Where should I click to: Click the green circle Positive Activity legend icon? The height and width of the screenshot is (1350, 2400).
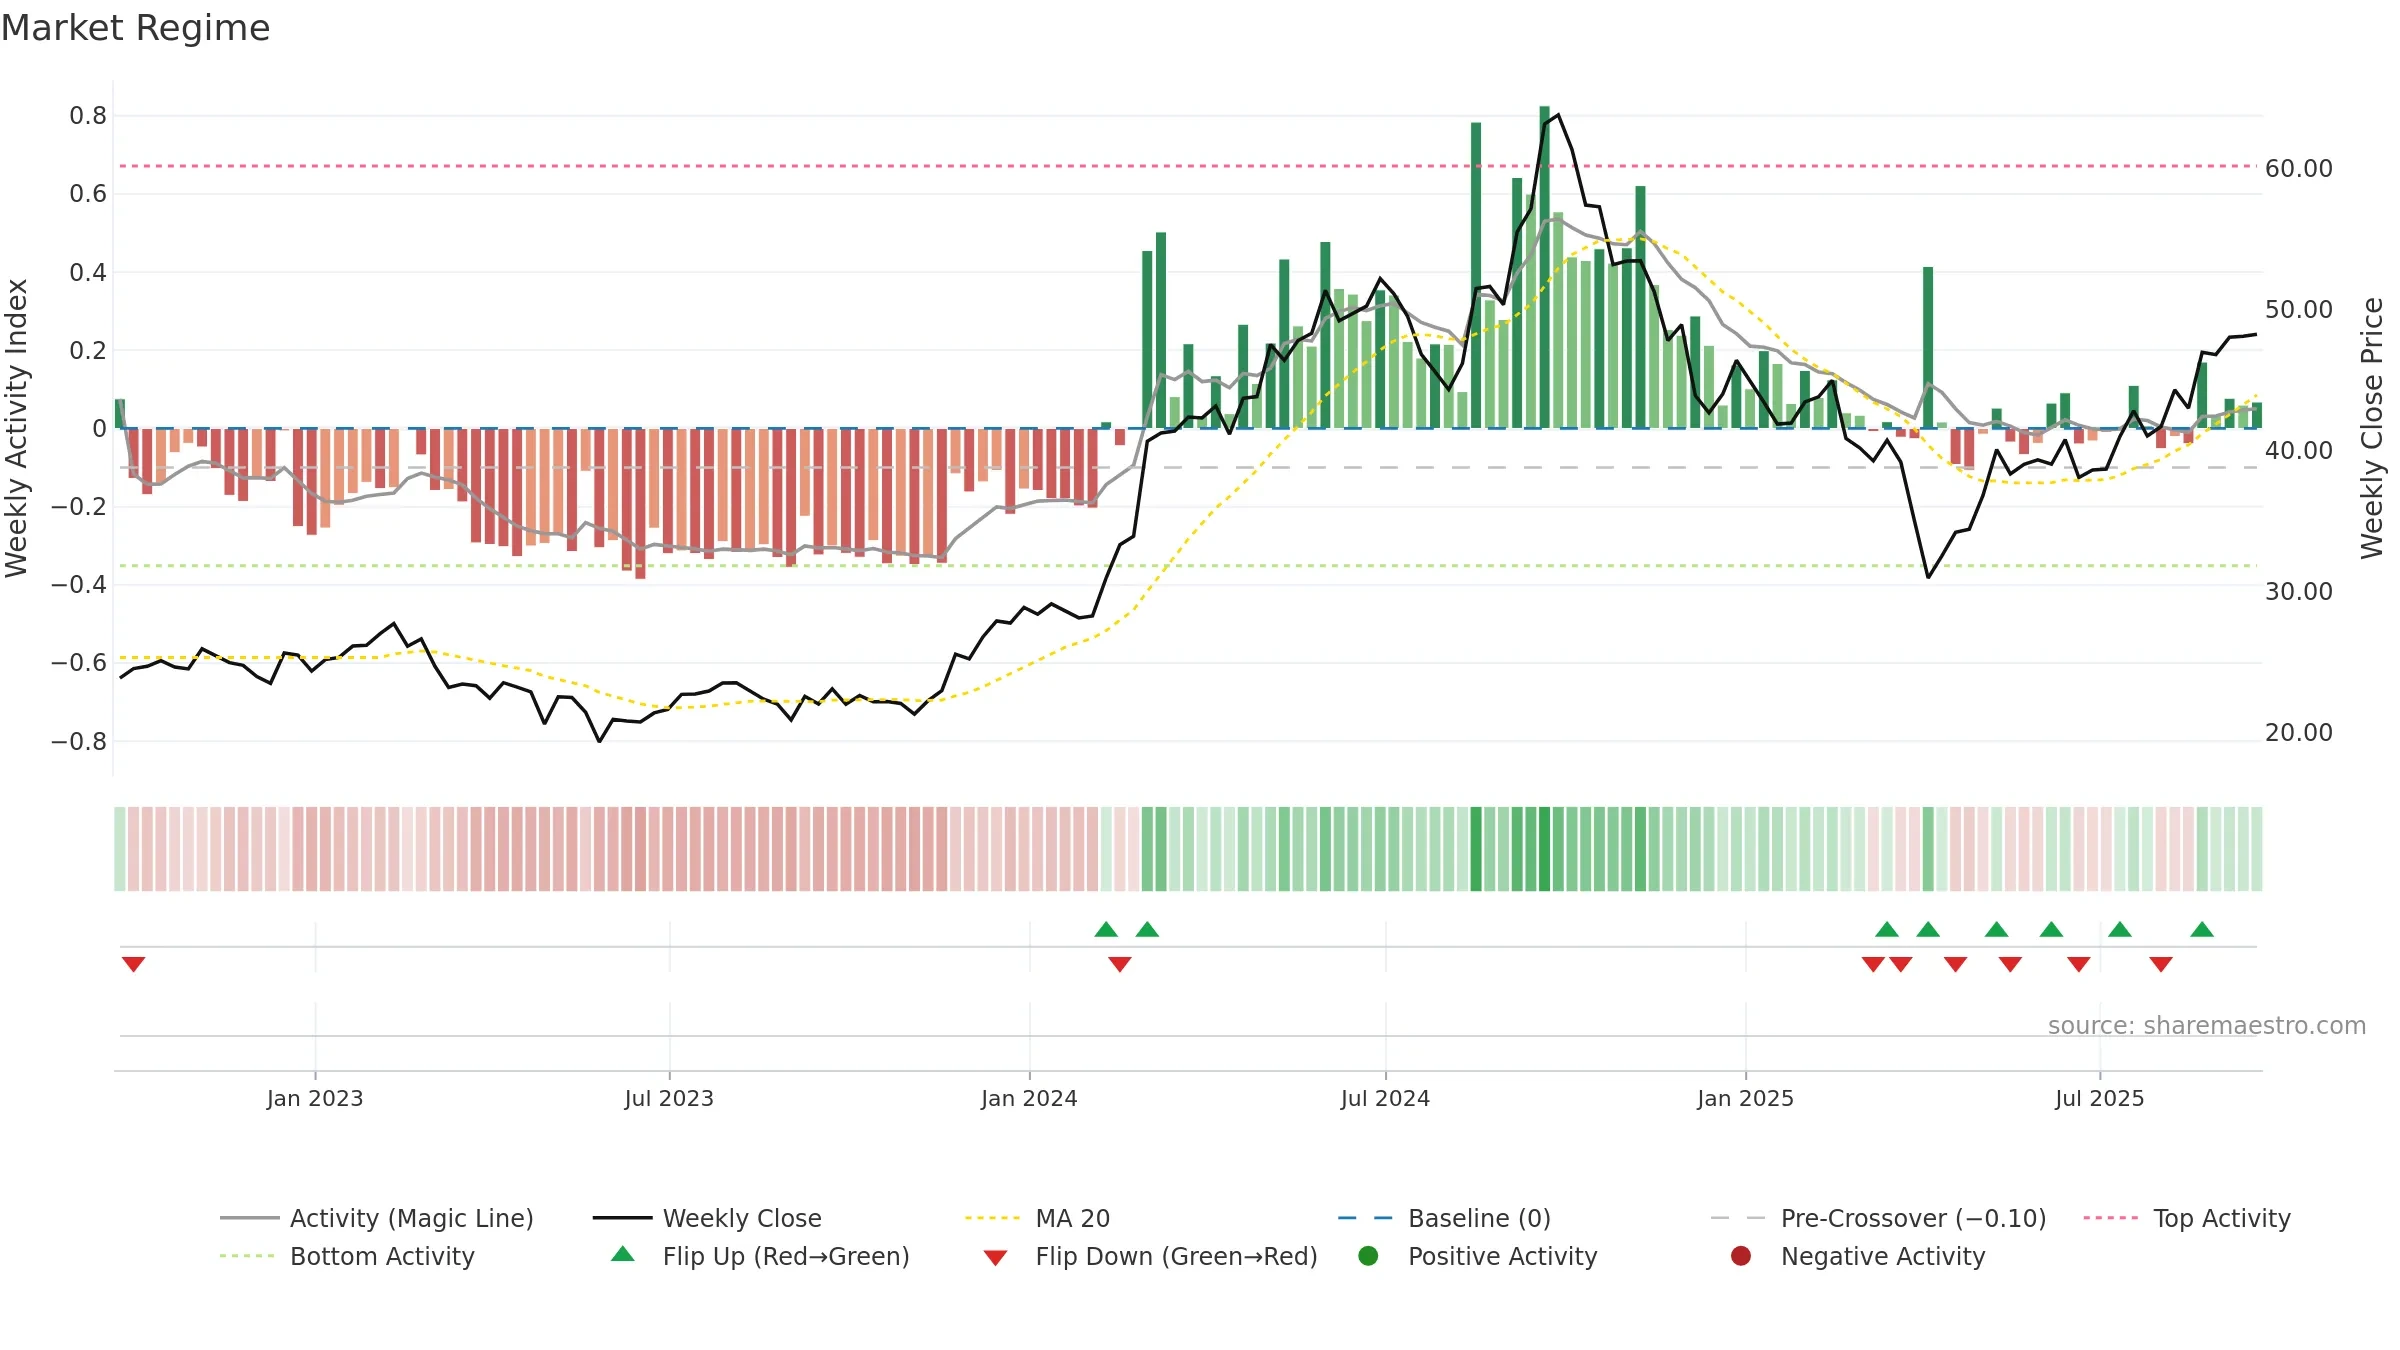tap(1368, 1255)
